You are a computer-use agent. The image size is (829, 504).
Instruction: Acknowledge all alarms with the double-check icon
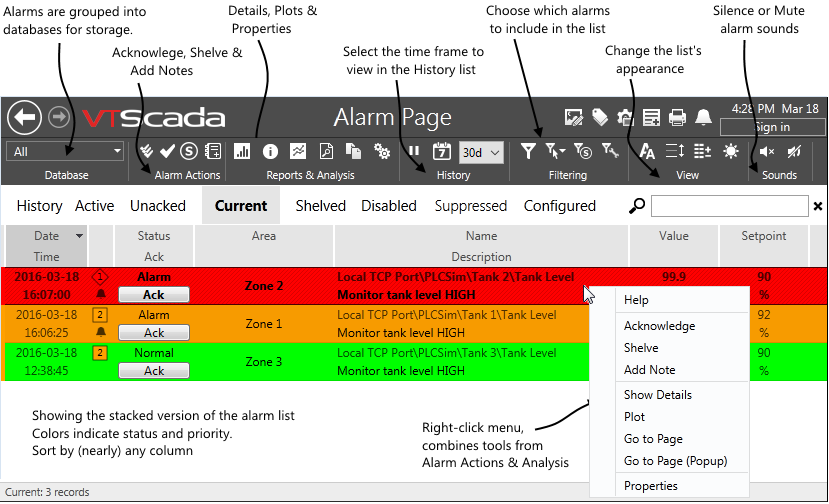(x=147, y=151)
